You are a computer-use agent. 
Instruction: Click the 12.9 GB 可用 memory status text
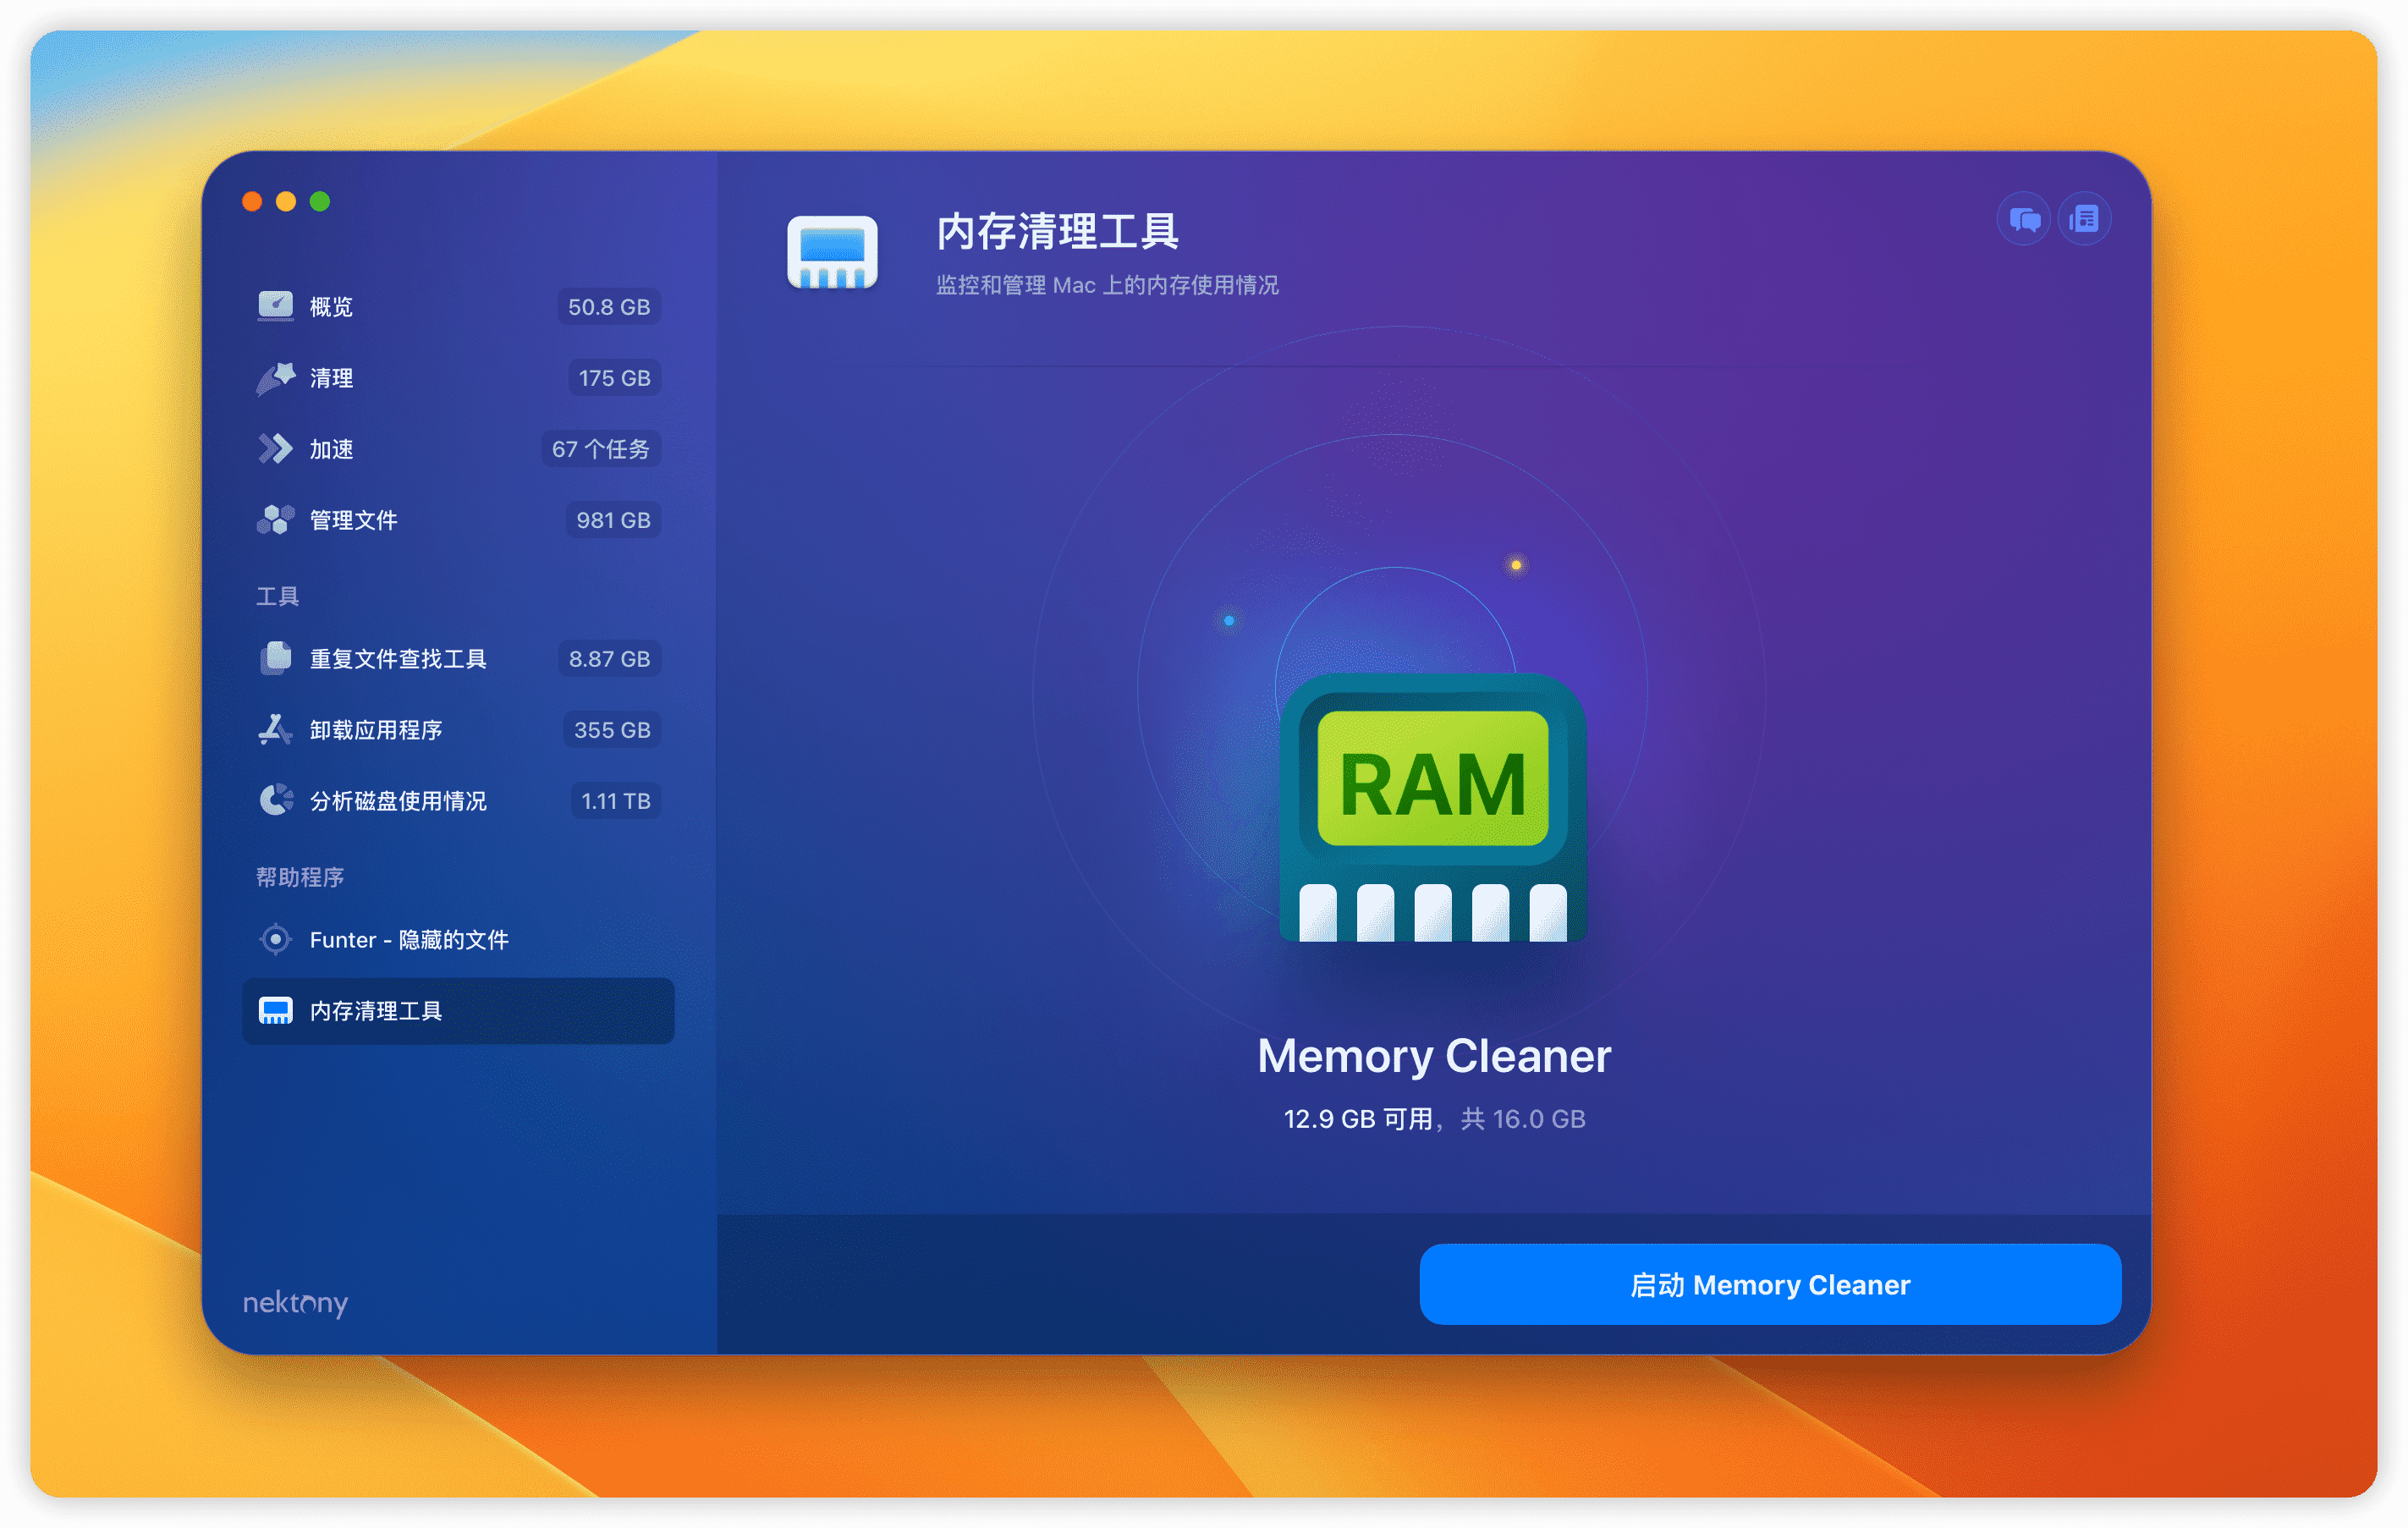pyautogui.click(x=1434, y=1118)
